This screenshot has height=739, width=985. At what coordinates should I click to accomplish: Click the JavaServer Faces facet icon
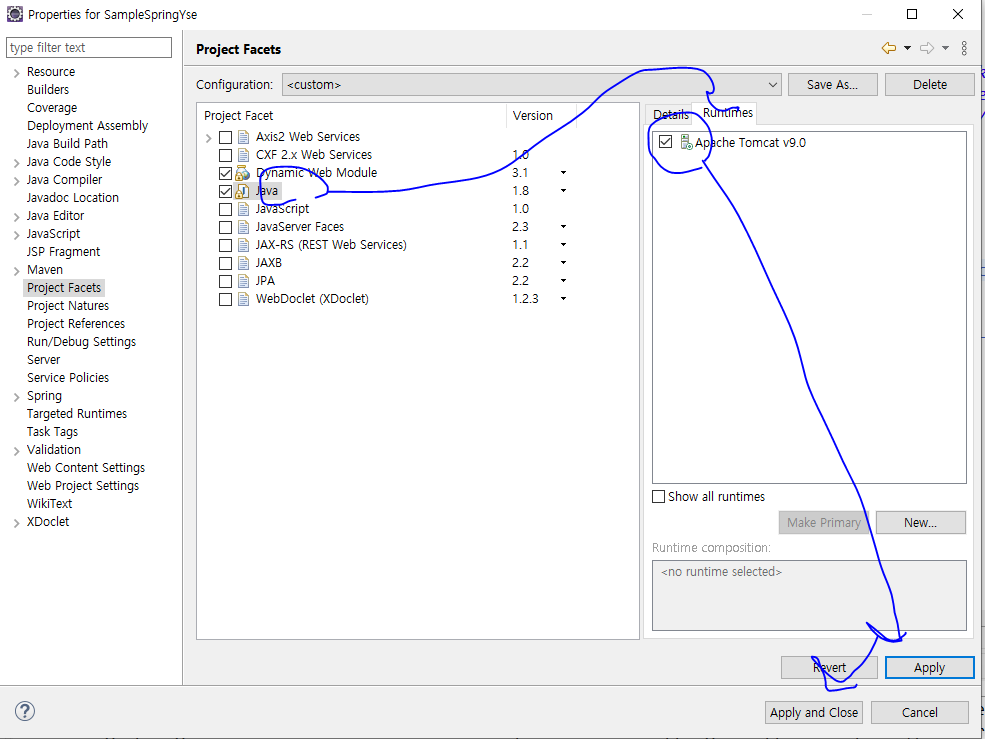pos(243,227)
